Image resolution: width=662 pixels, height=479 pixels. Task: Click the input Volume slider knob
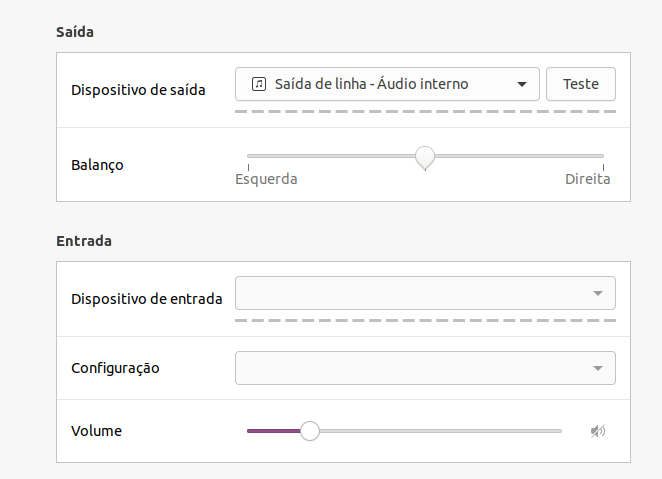[310, 431]
